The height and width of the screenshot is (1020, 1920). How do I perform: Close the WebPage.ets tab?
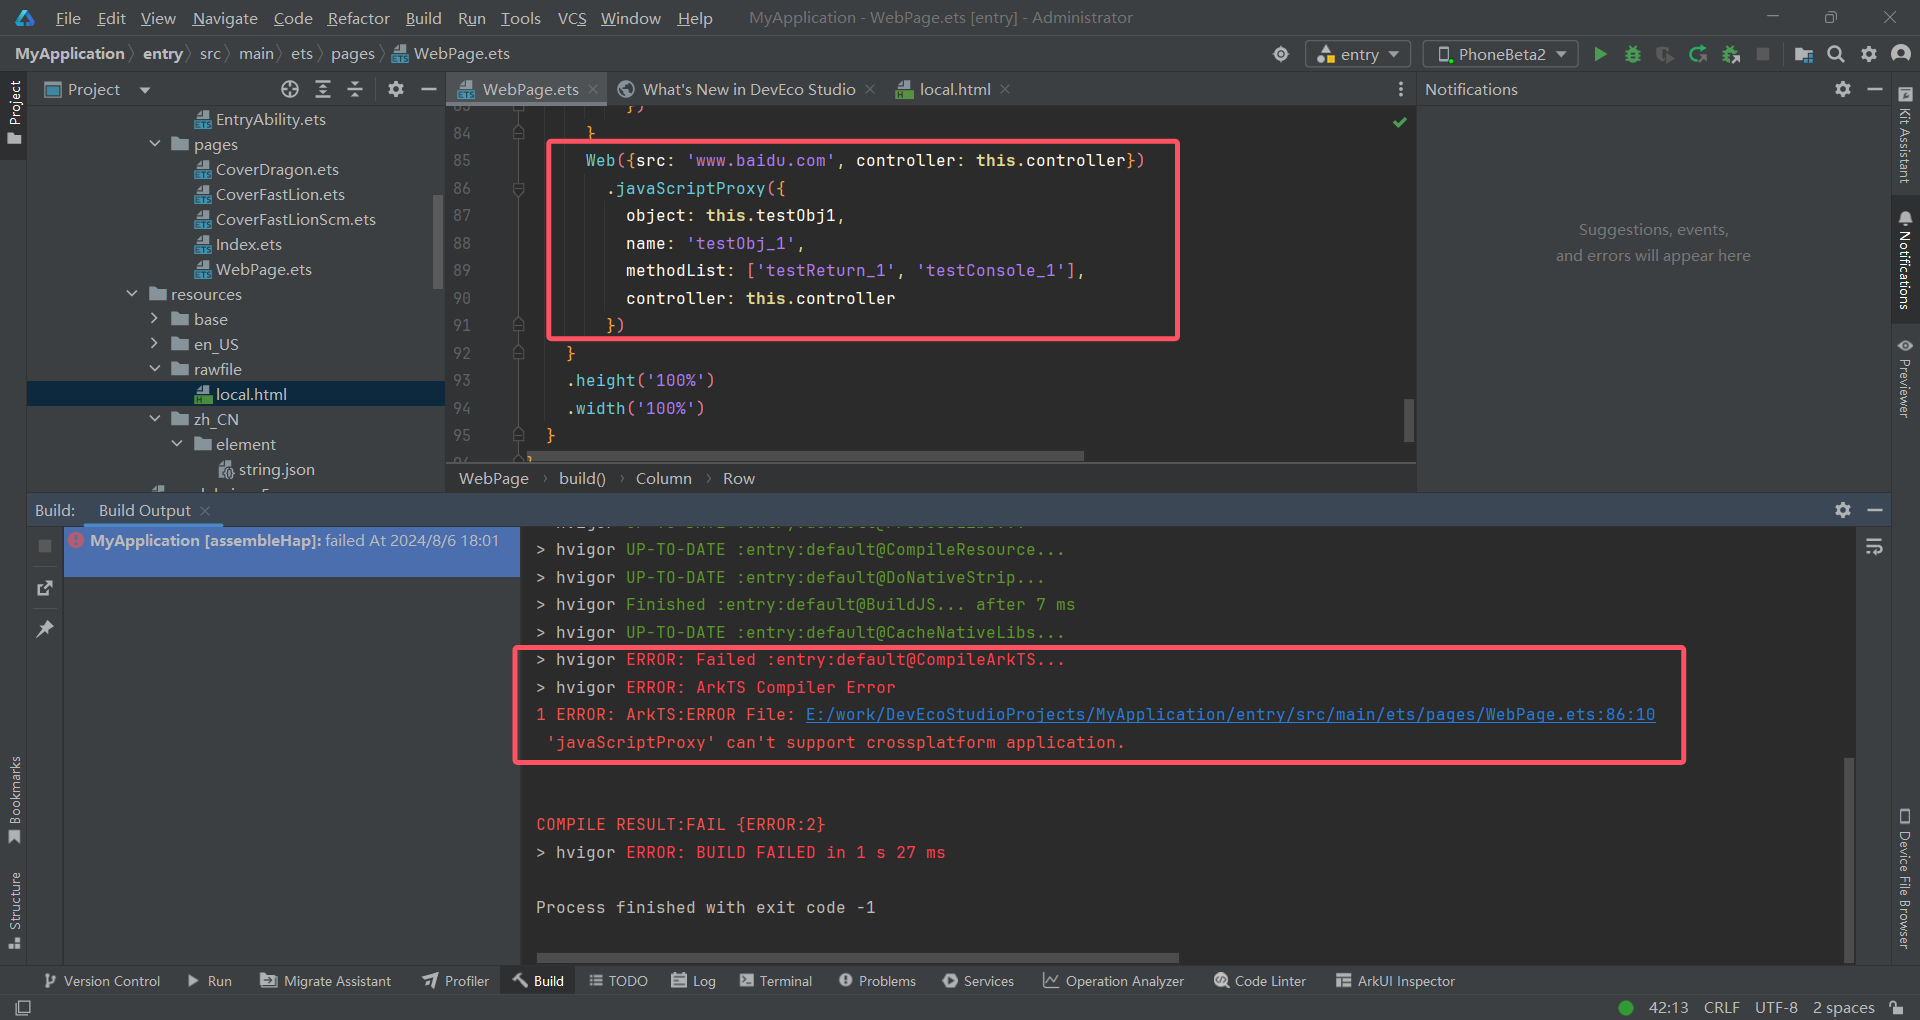[593, 89]
